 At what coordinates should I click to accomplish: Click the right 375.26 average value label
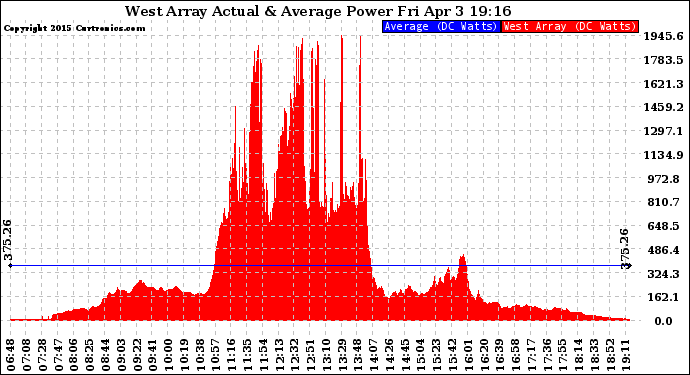pos(624,249)
